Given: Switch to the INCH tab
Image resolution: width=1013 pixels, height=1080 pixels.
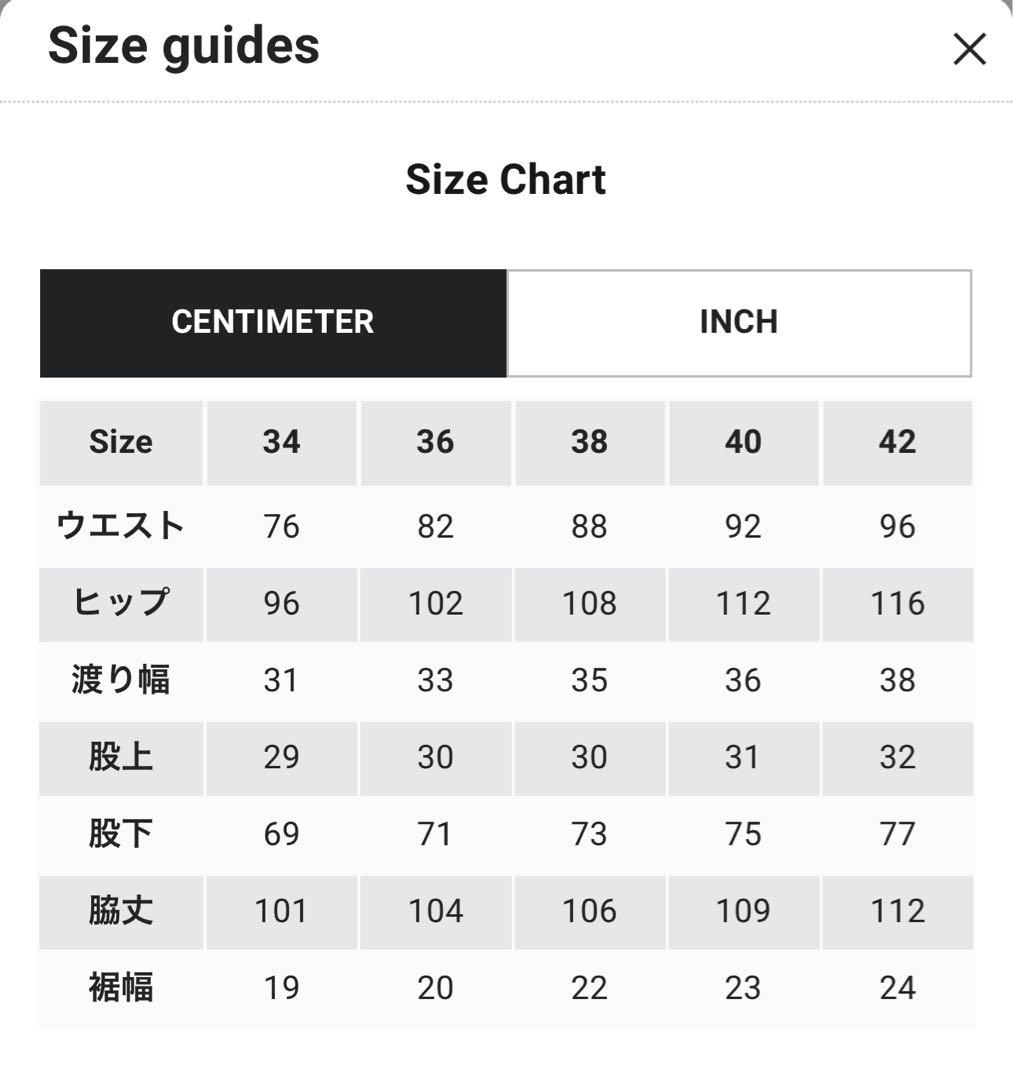Looking at the screenshot, I should (739, 323).
